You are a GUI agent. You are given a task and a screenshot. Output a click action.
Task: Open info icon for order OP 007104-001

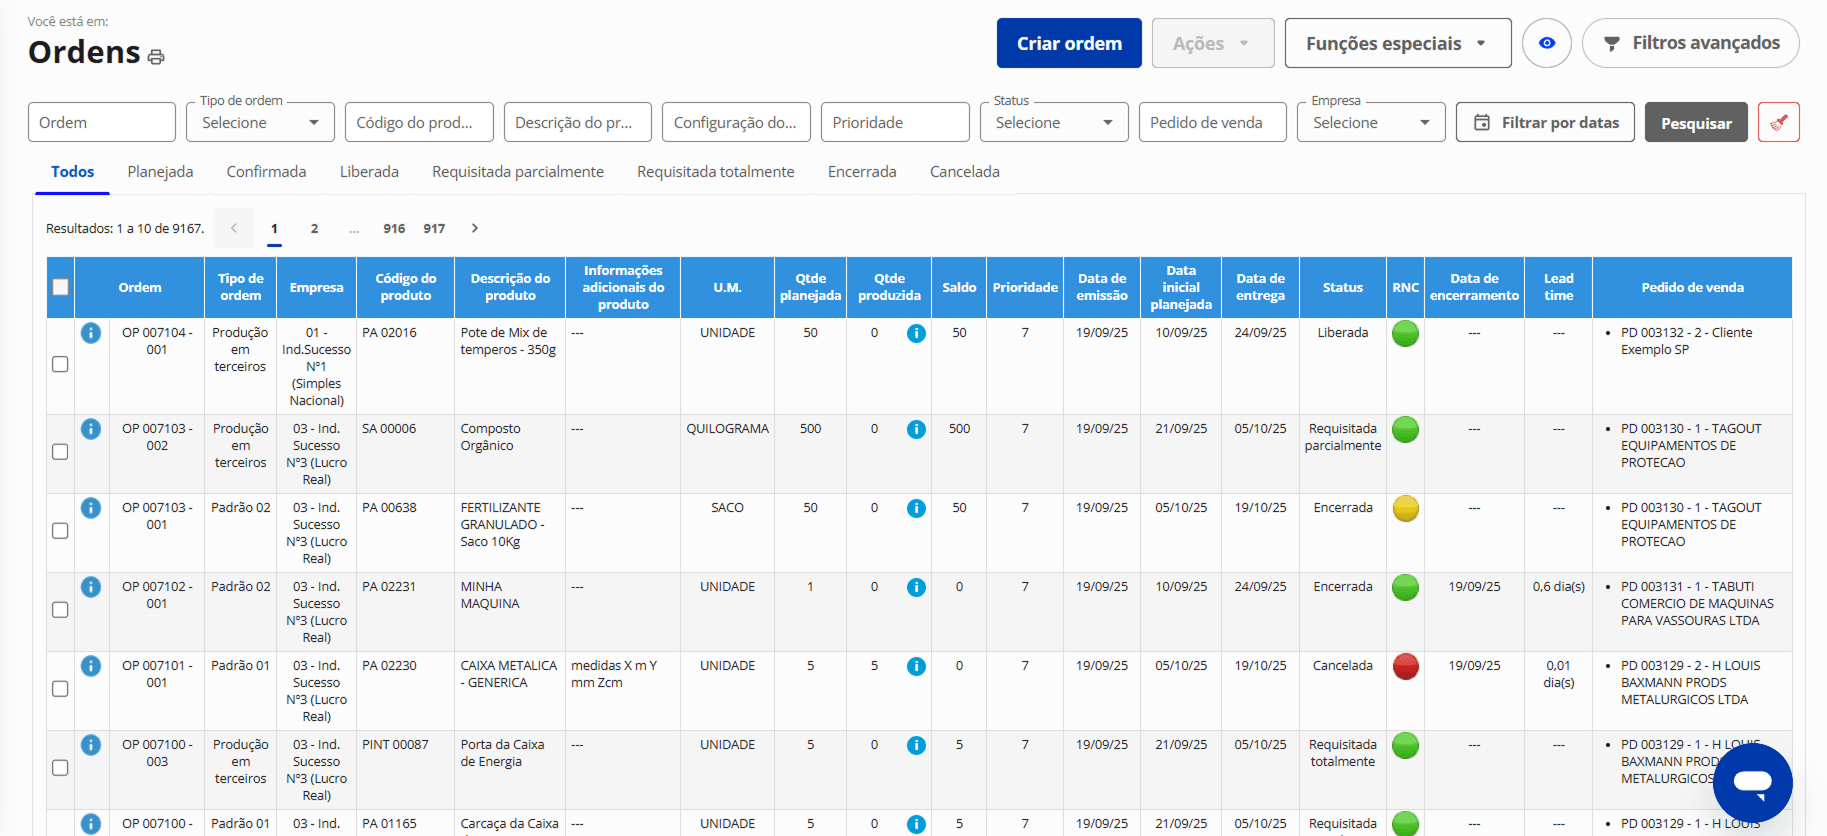pyautogui.click(x=91, y=333)
